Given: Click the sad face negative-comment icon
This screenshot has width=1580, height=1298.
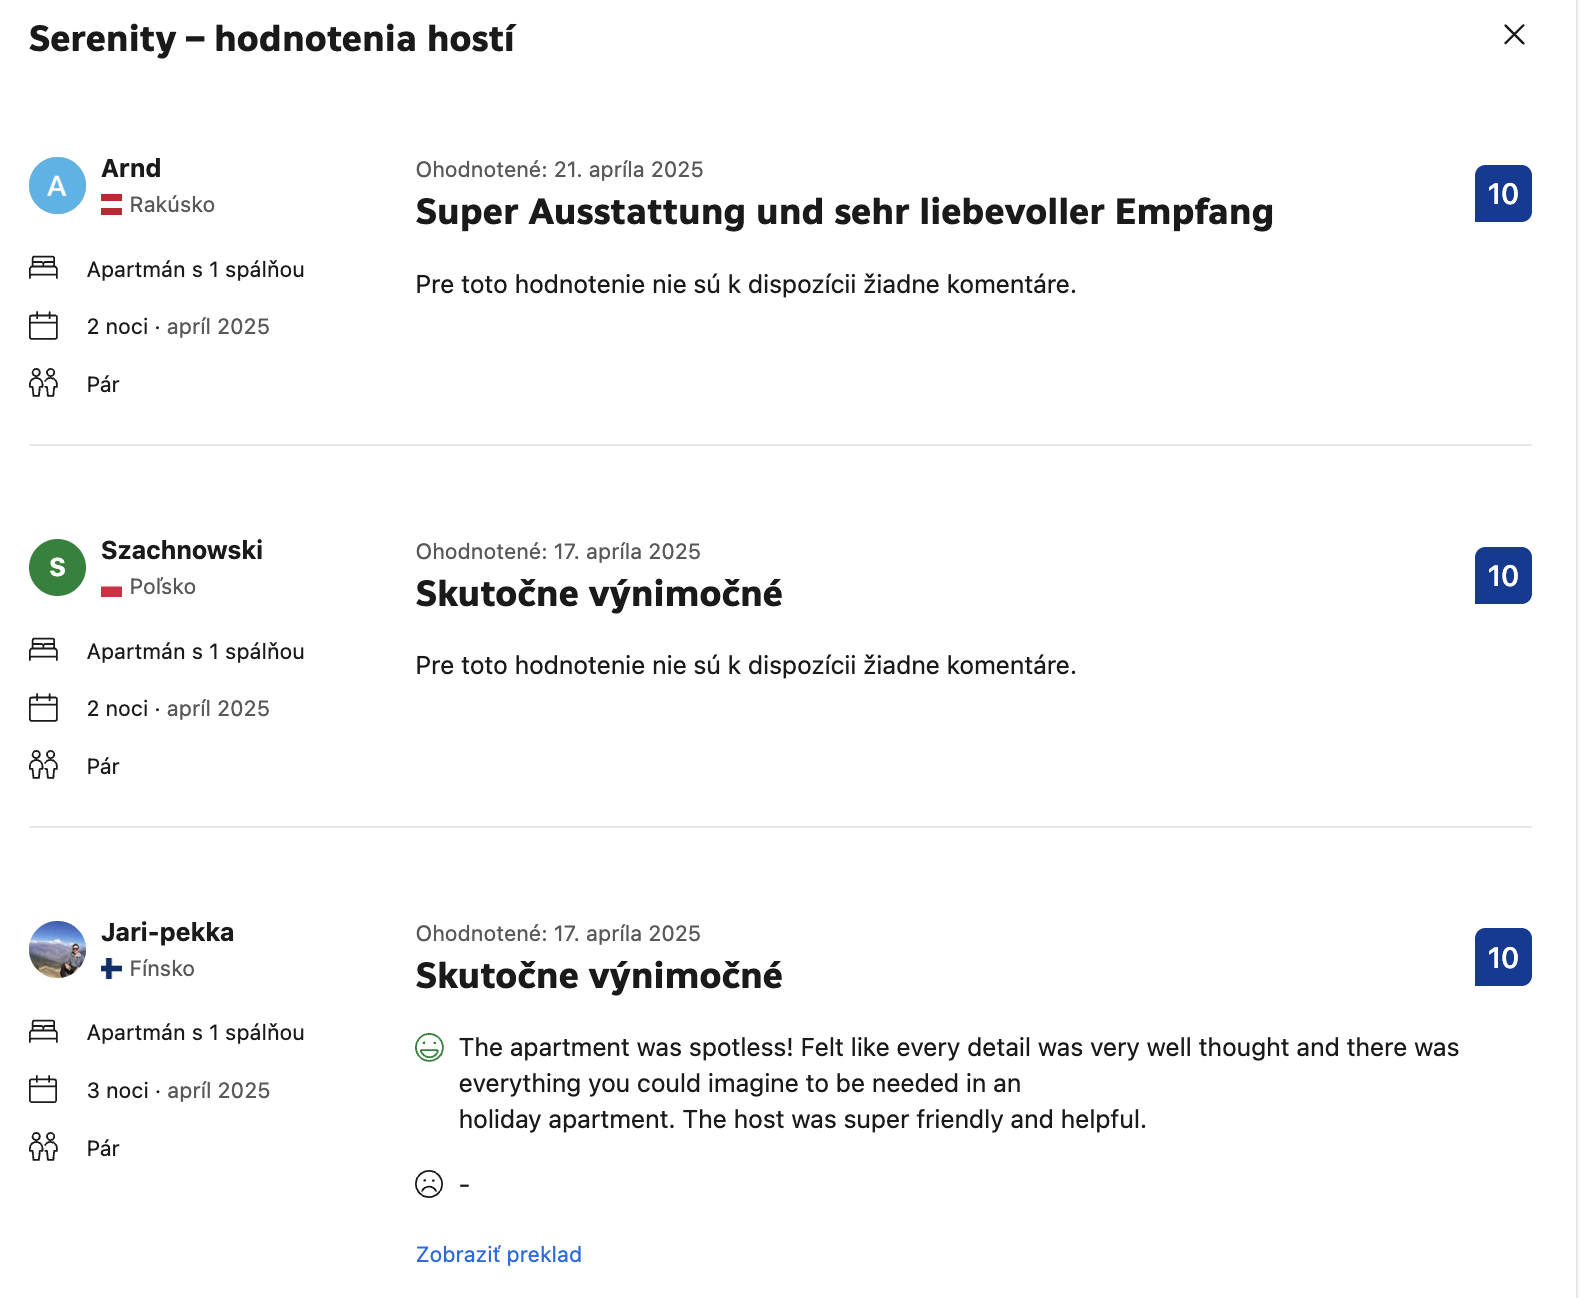Looking at the screenshot, I should 429,1184.
